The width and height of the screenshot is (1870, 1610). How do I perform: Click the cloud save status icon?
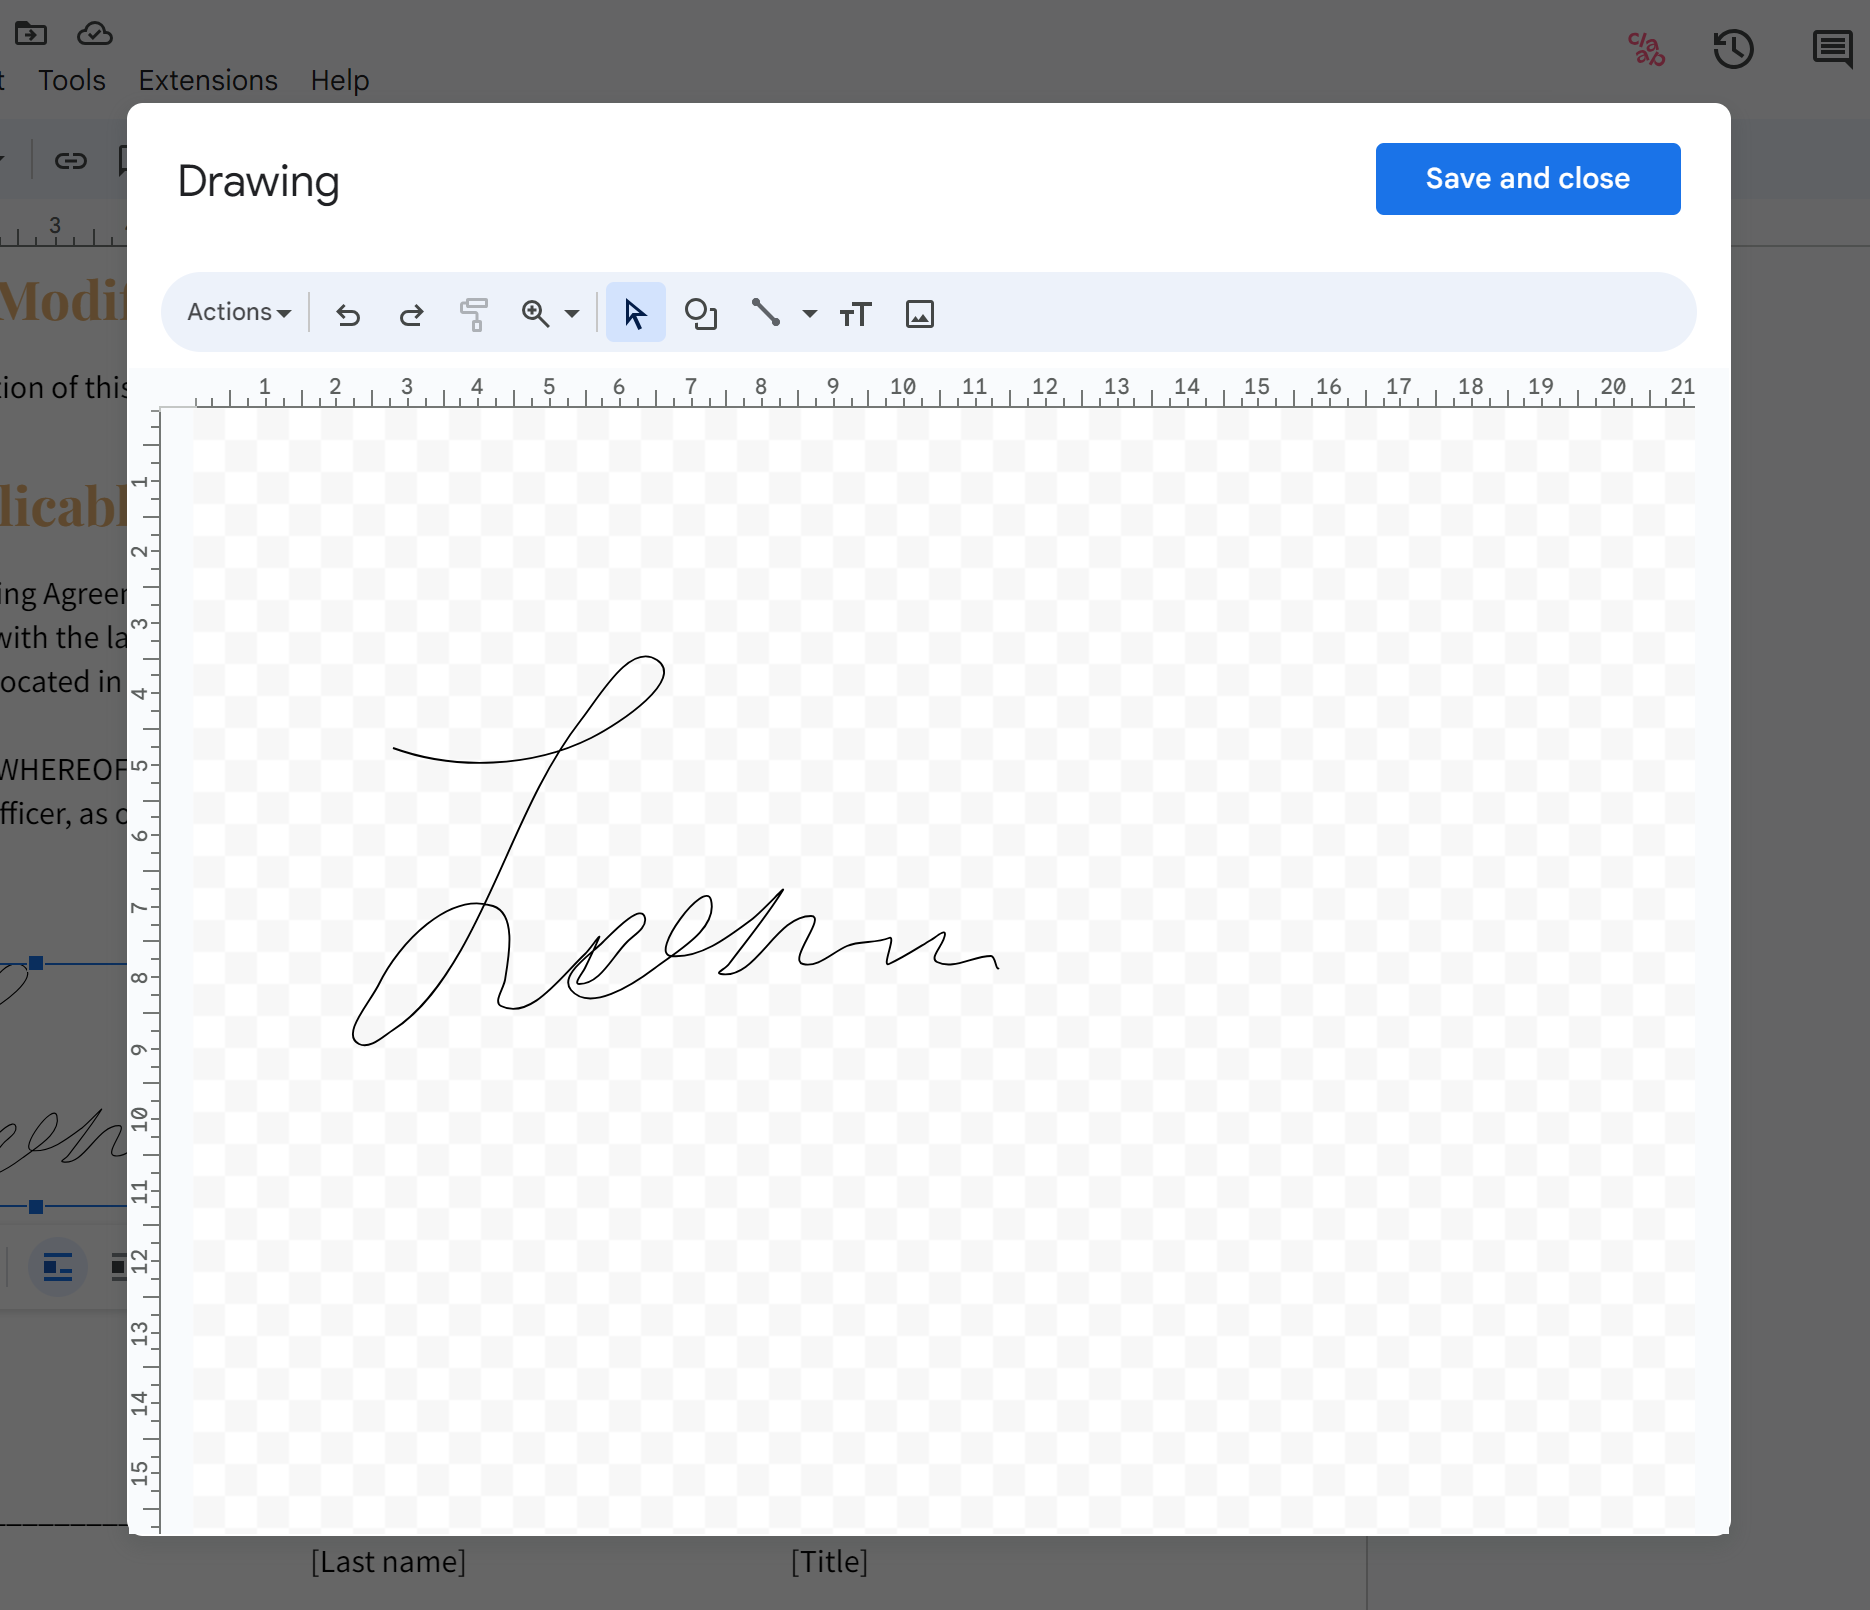tap(94, 33)
